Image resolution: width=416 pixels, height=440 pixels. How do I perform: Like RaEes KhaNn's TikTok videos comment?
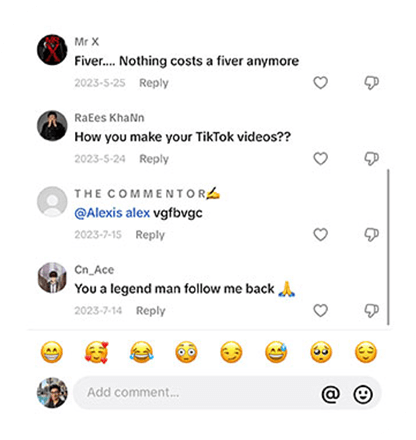point(321,159)
